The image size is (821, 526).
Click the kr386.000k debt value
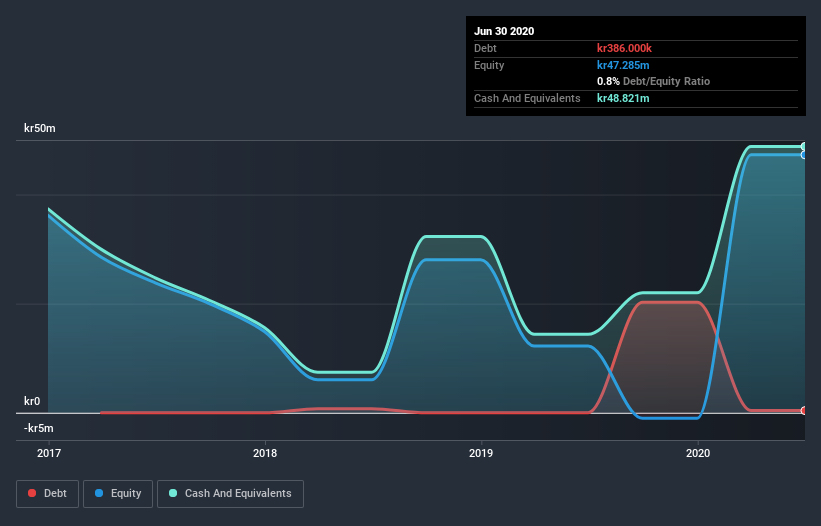tap(624, 48)
